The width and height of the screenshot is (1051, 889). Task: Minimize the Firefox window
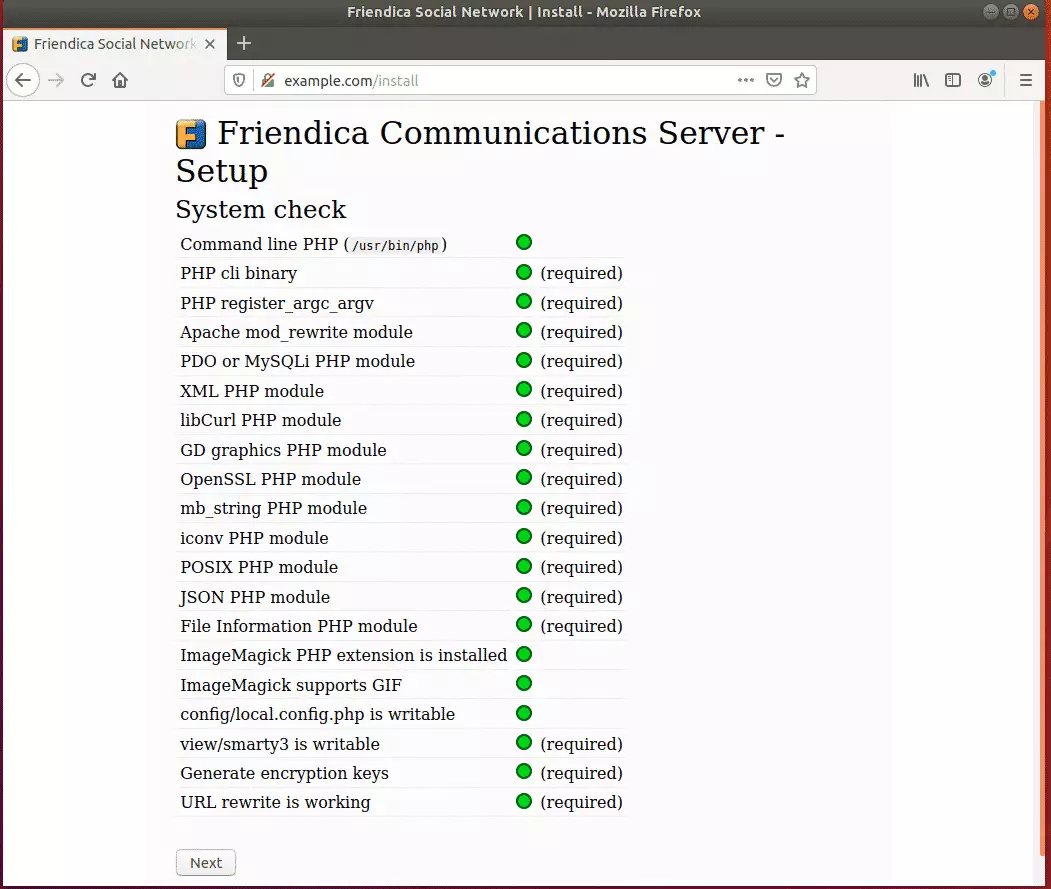(x=991, y=11)
